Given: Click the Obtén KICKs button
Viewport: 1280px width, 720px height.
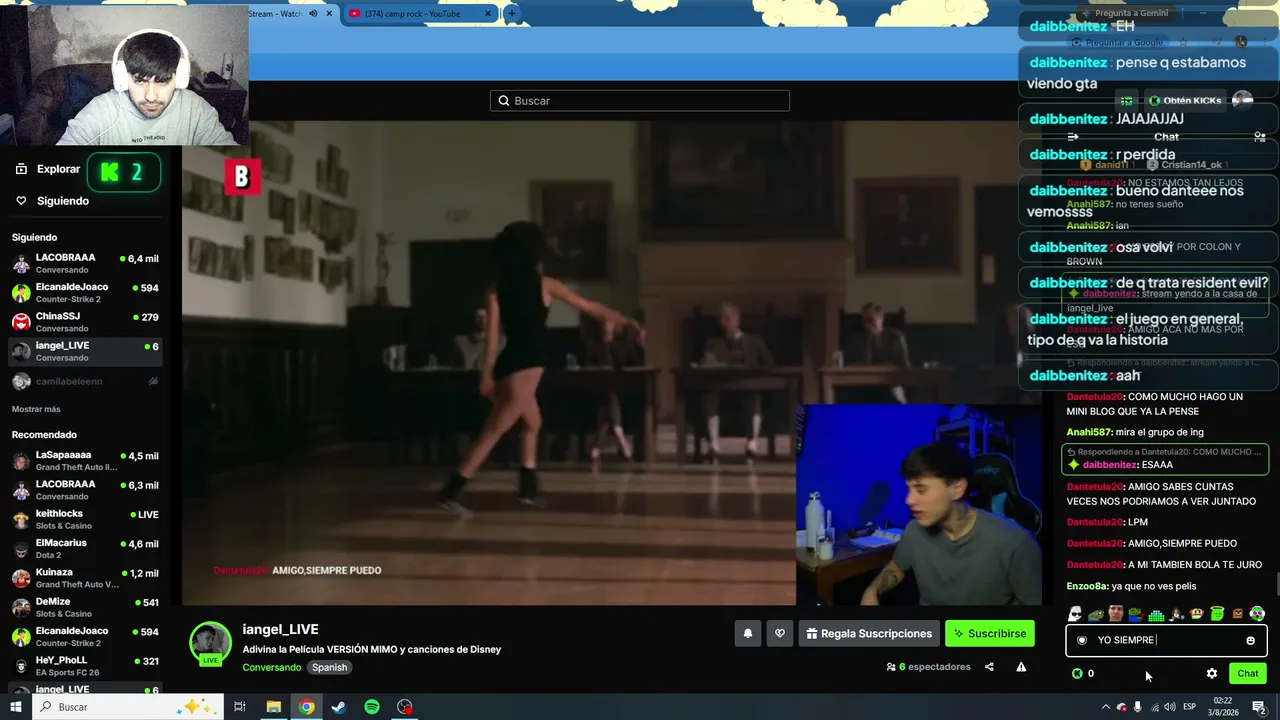Looking at the screenshot, I should 1184,100.
